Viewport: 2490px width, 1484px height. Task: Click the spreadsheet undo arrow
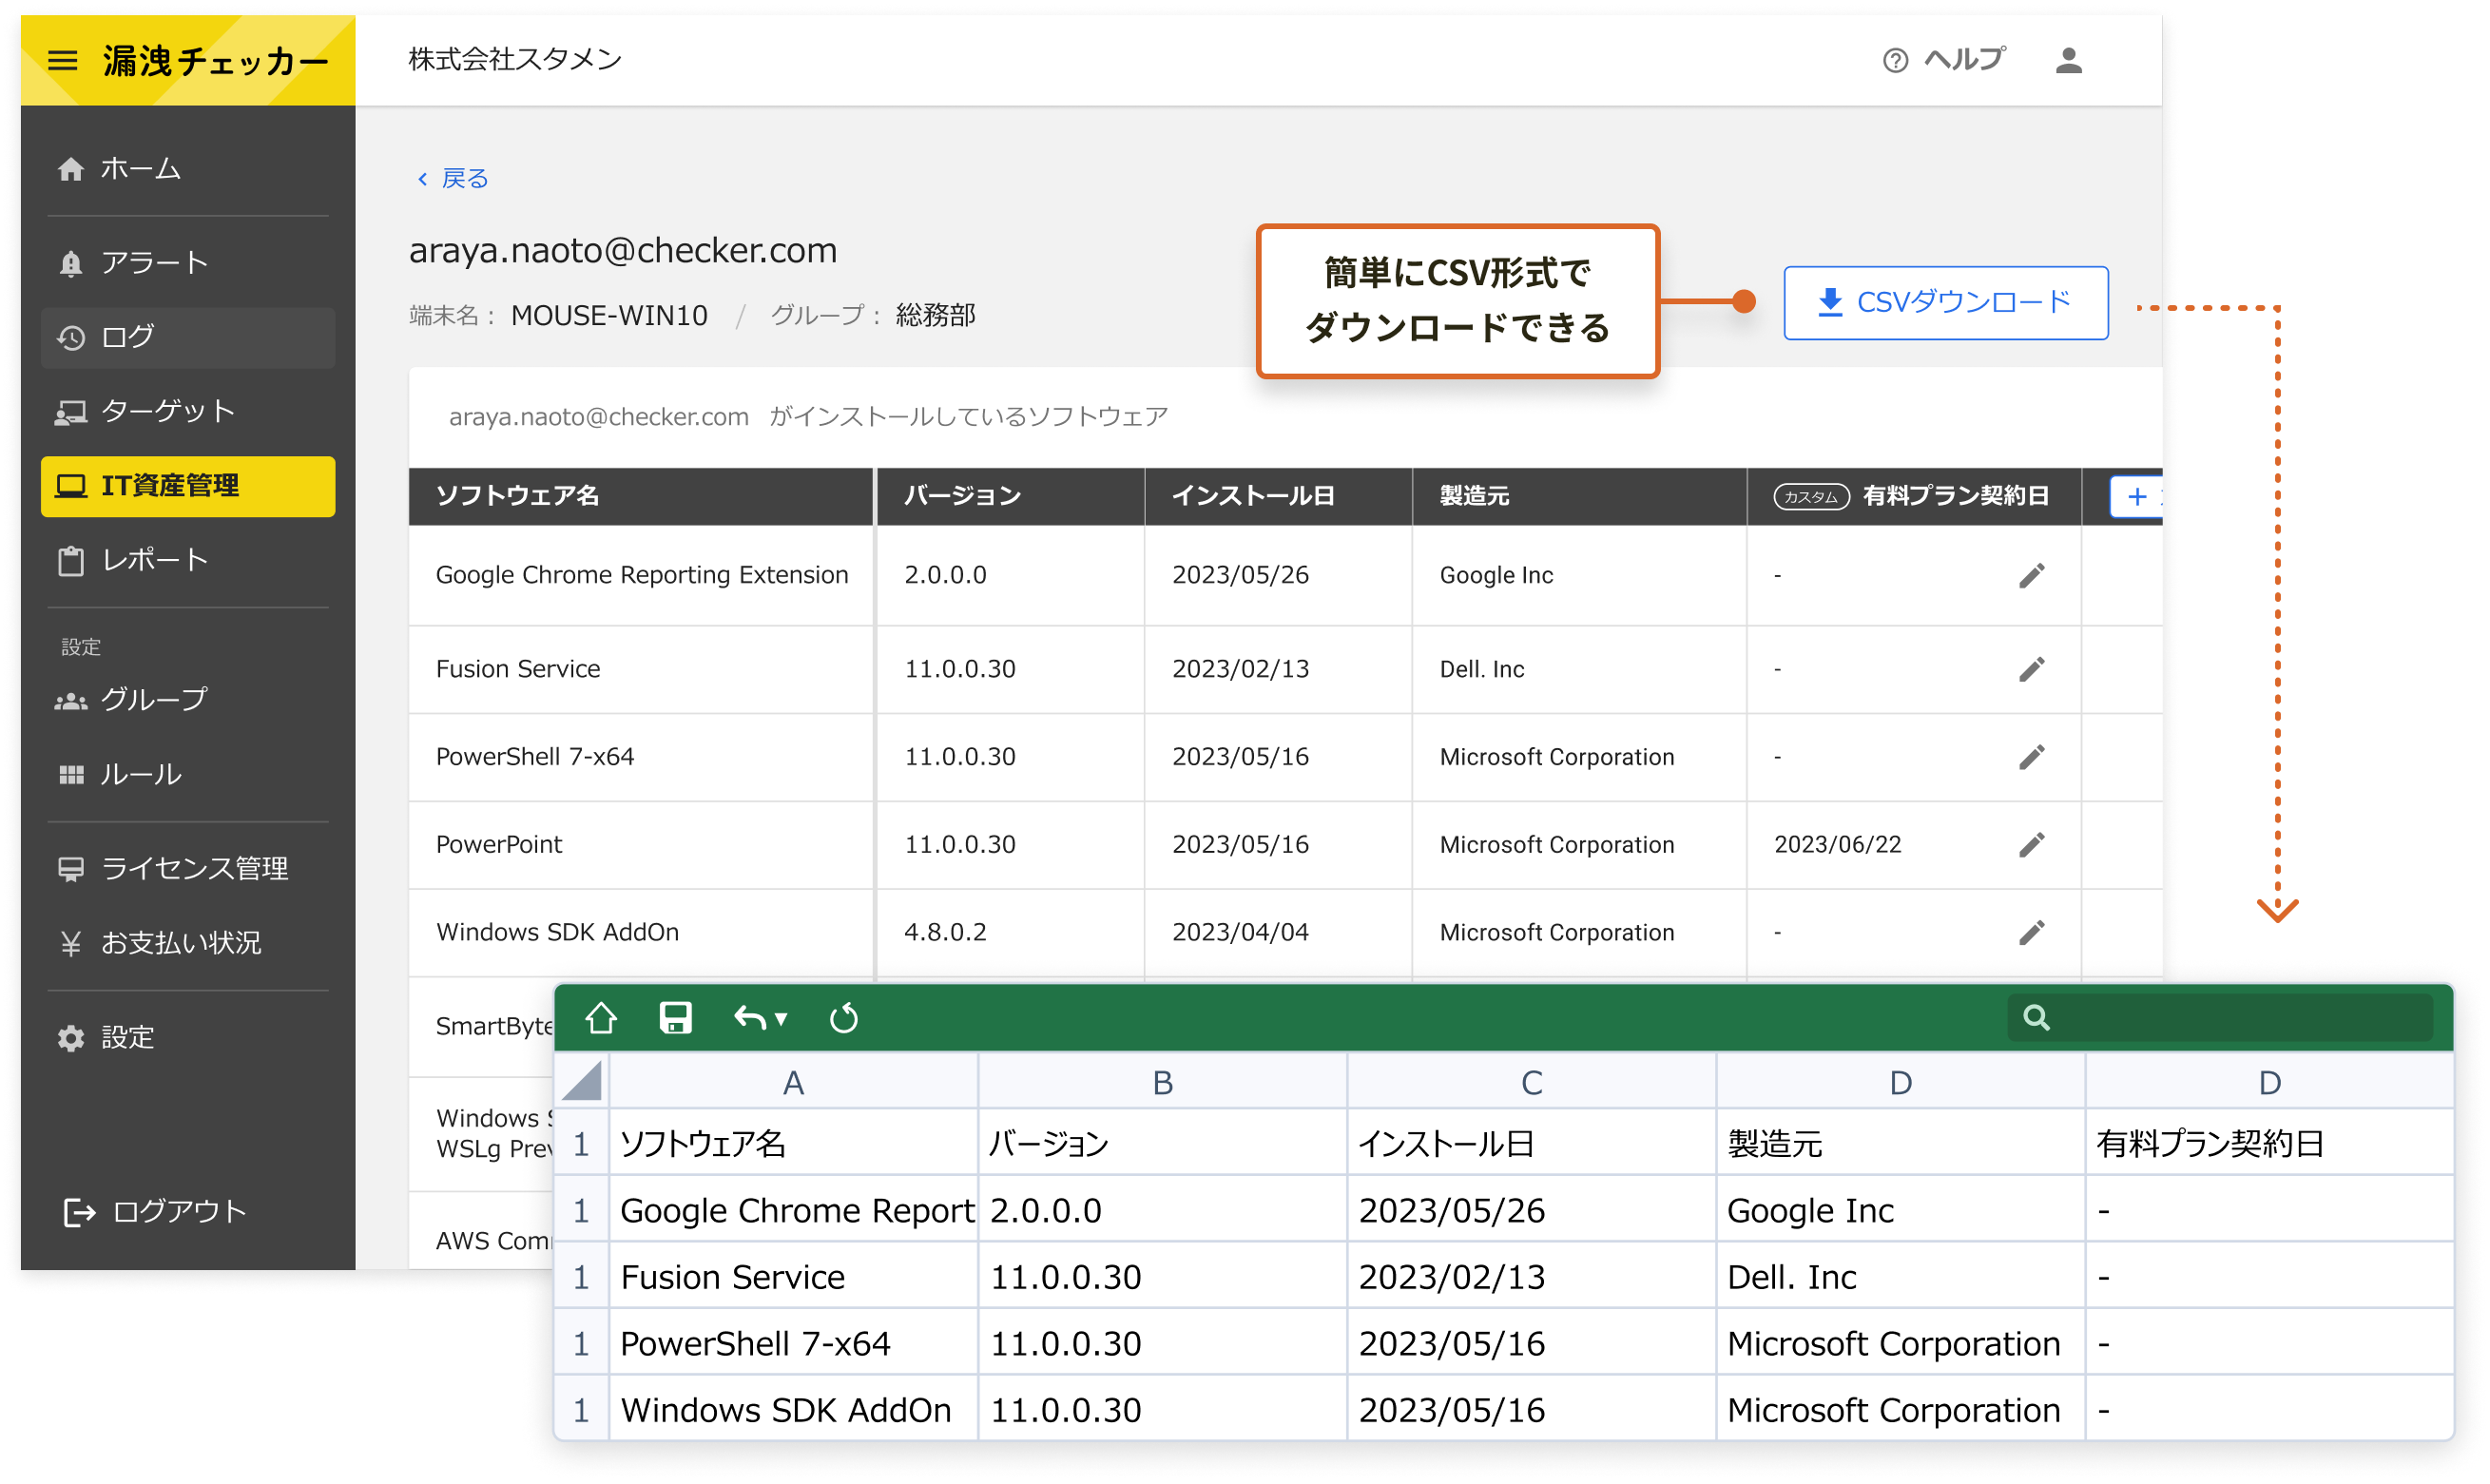pyautogui.click(x=750, y=1018)
